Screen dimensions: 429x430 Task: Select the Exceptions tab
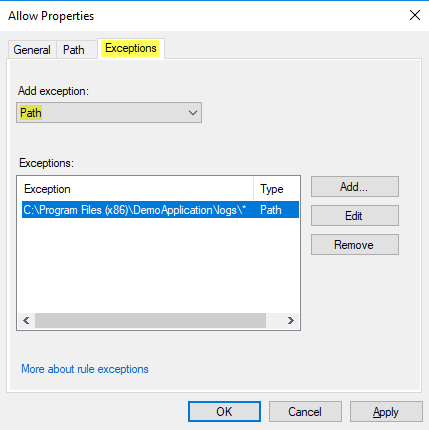coord(131,48)
